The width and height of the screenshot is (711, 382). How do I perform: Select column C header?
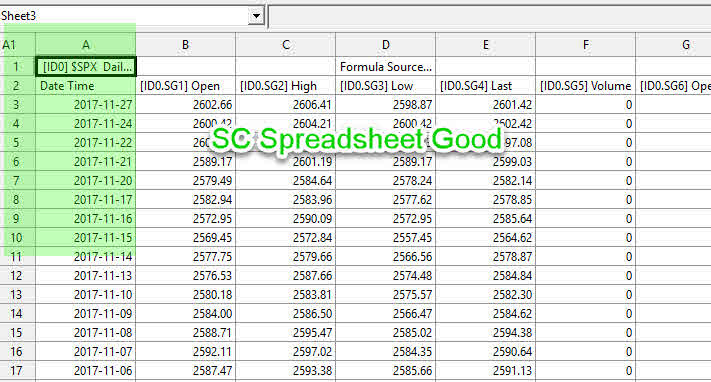pyautogui.click(x=286, y=45)
